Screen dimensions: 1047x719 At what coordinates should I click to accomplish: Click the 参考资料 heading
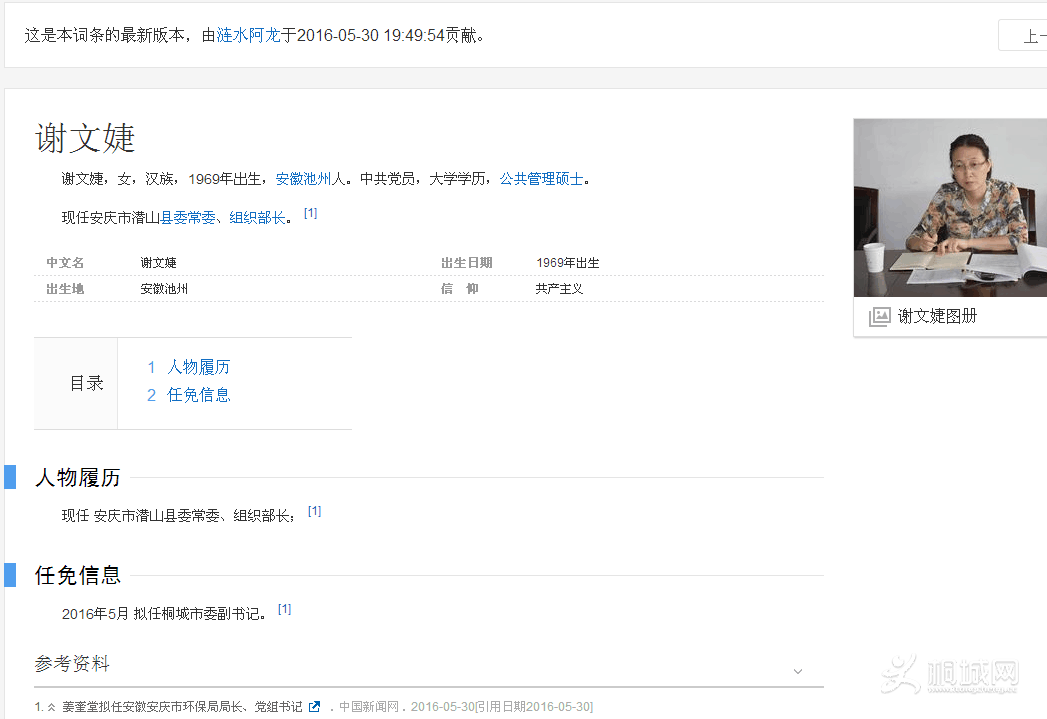[x=72, y=663]
